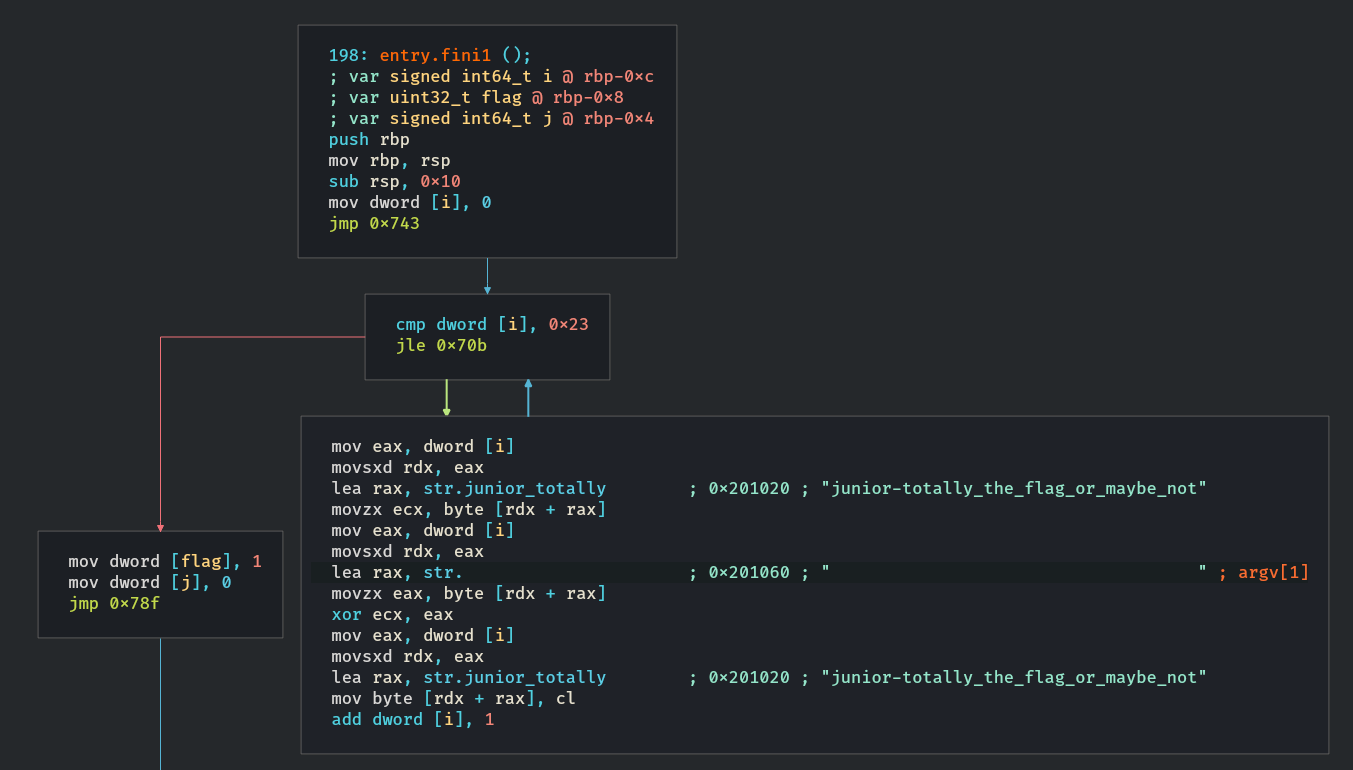Screen dimensions: 1353x770
Task: Click the movzx ecx, byte [rdx + rax] line
Action: tap(469, 510)
